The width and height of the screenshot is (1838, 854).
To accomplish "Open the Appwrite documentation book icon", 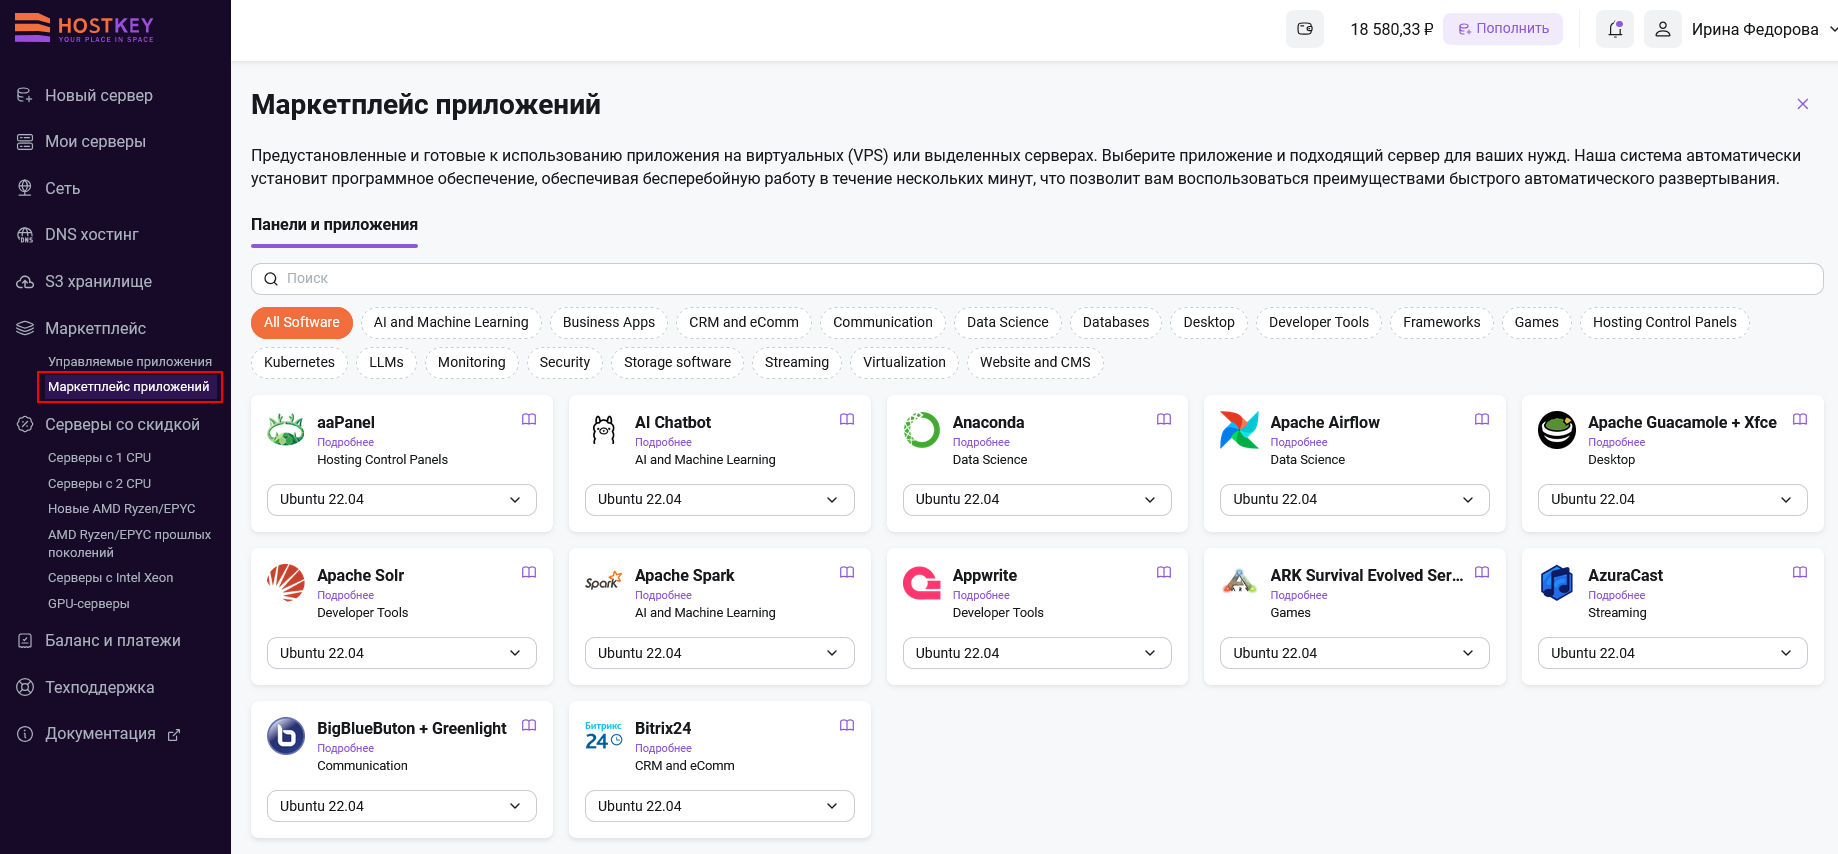I will [x=1164, y=572].
